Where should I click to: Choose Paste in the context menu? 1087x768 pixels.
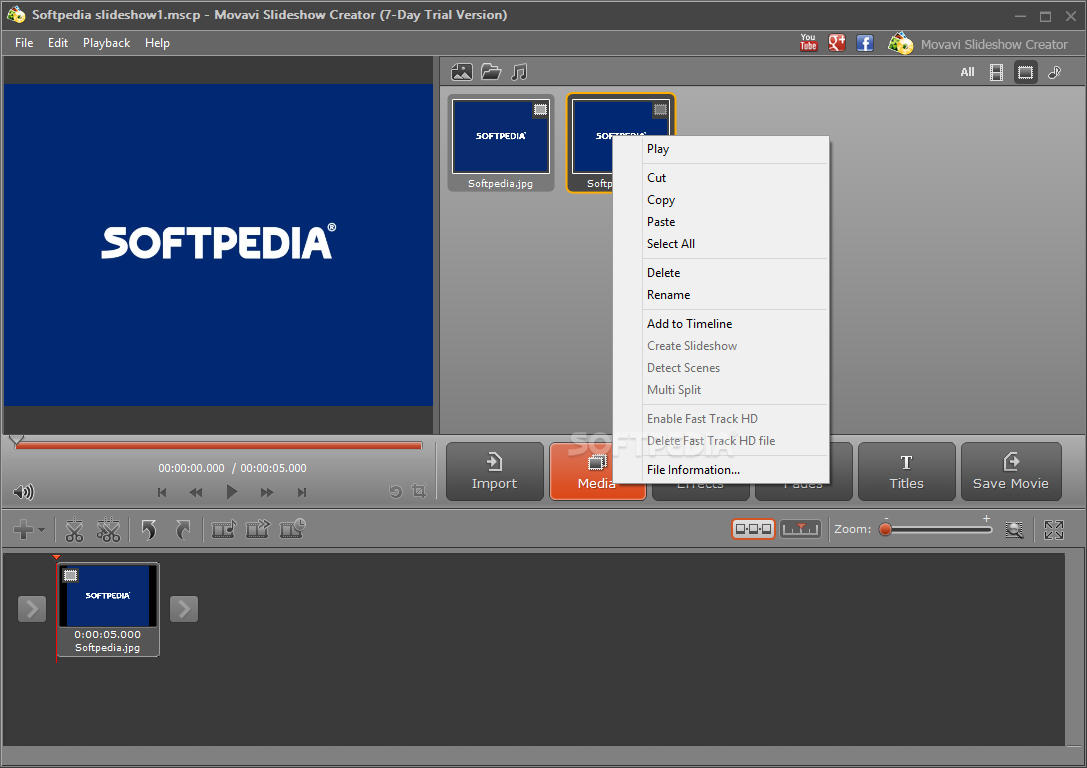pyautogui.click(x=721, y=222)
